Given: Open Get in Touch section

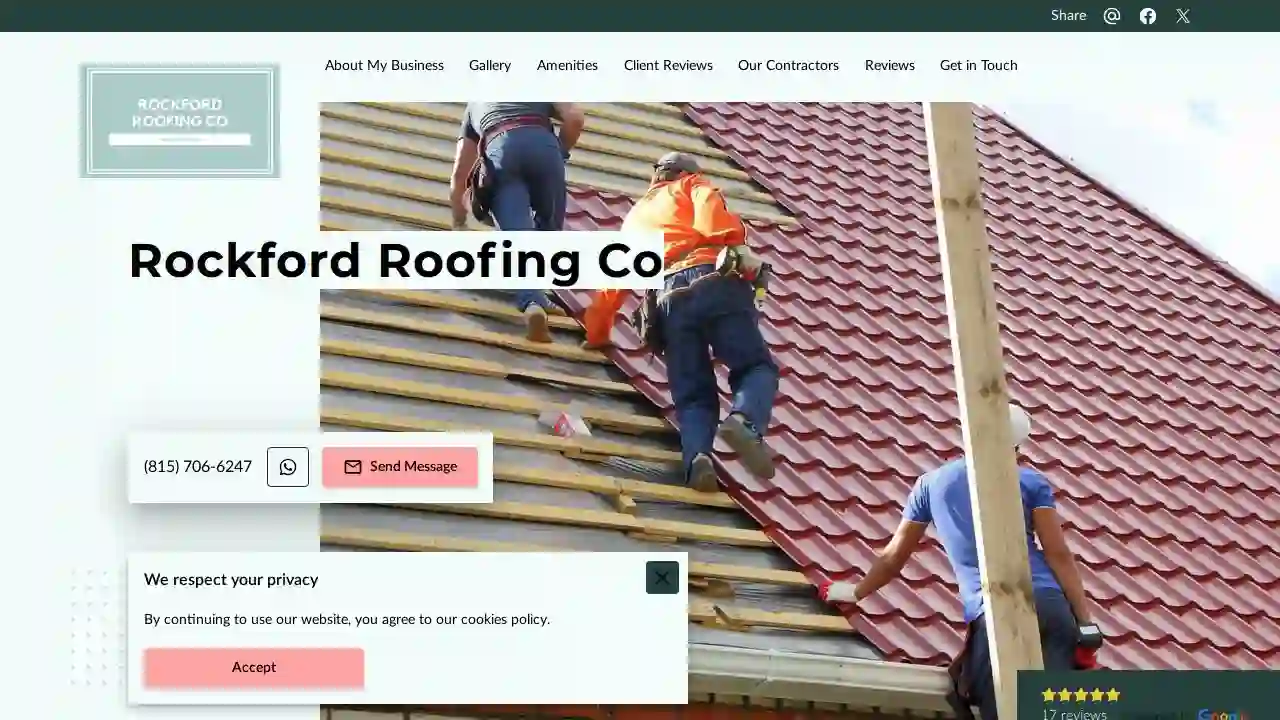Looking at the screenshot, I should coord(979,65).
